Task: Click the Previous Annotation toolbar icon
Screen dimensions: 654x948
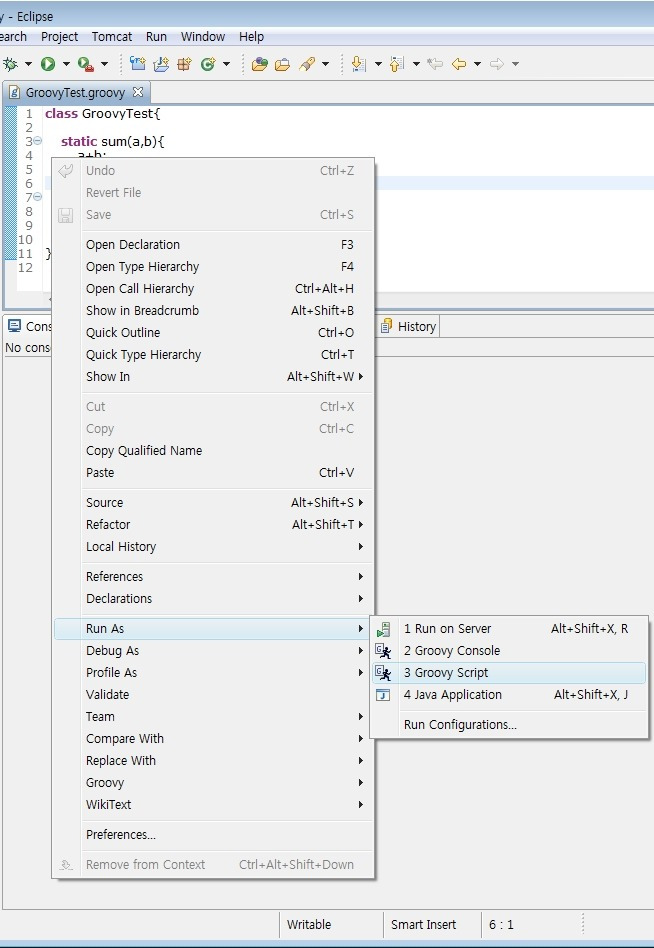Action: pos(397,63)
